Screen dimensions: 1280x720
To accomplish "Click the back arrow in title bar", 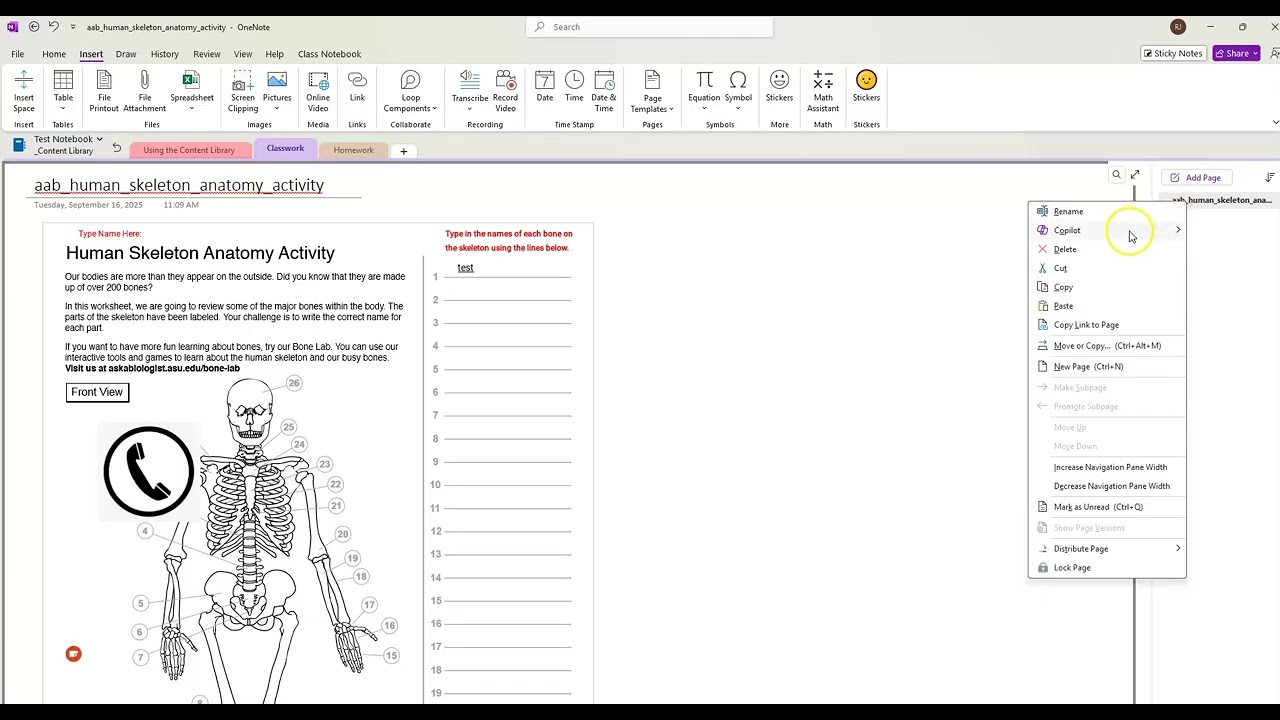I will tap(34, 27).
